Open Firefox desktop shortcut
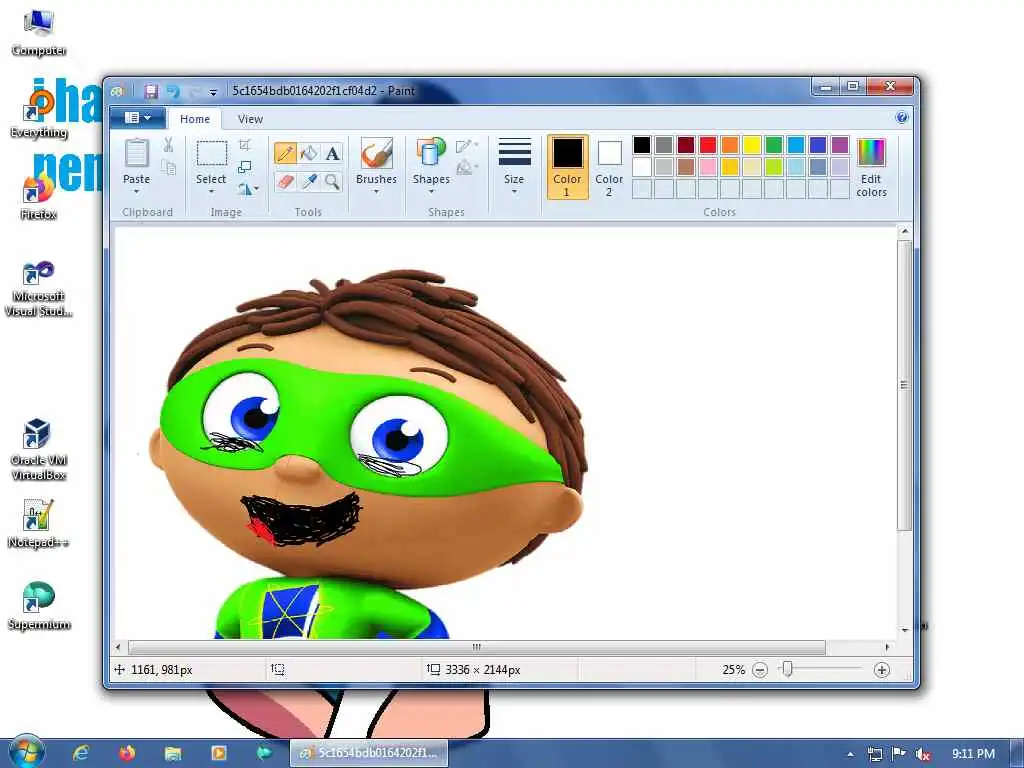1024x768 pixels. pos(38,195)
